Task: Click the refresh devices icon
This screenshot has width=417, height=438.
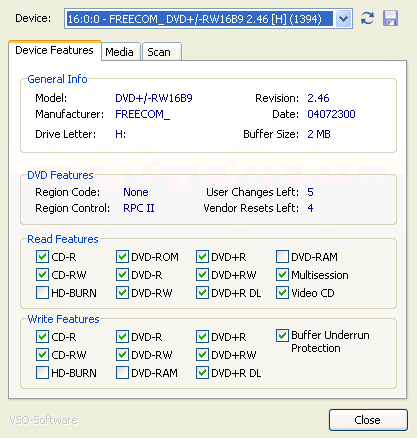Action: (367, 18)
